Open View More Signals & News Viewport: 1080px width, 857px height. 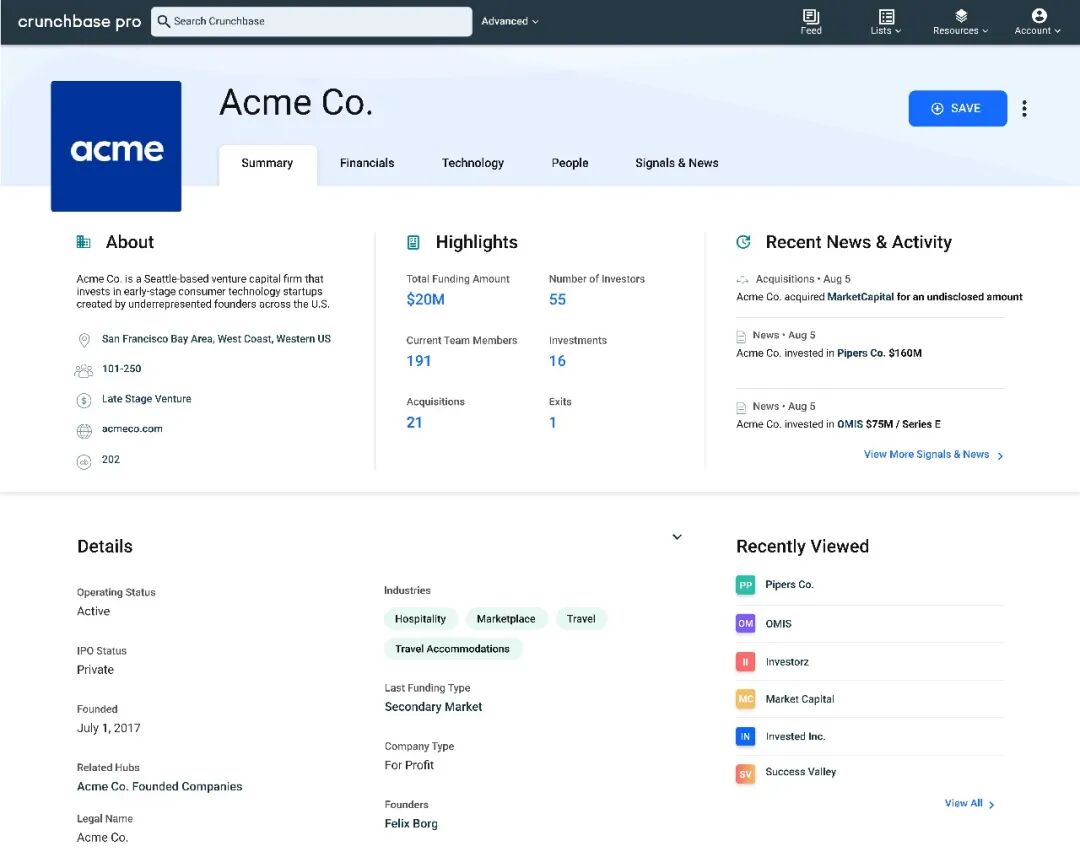933,455
